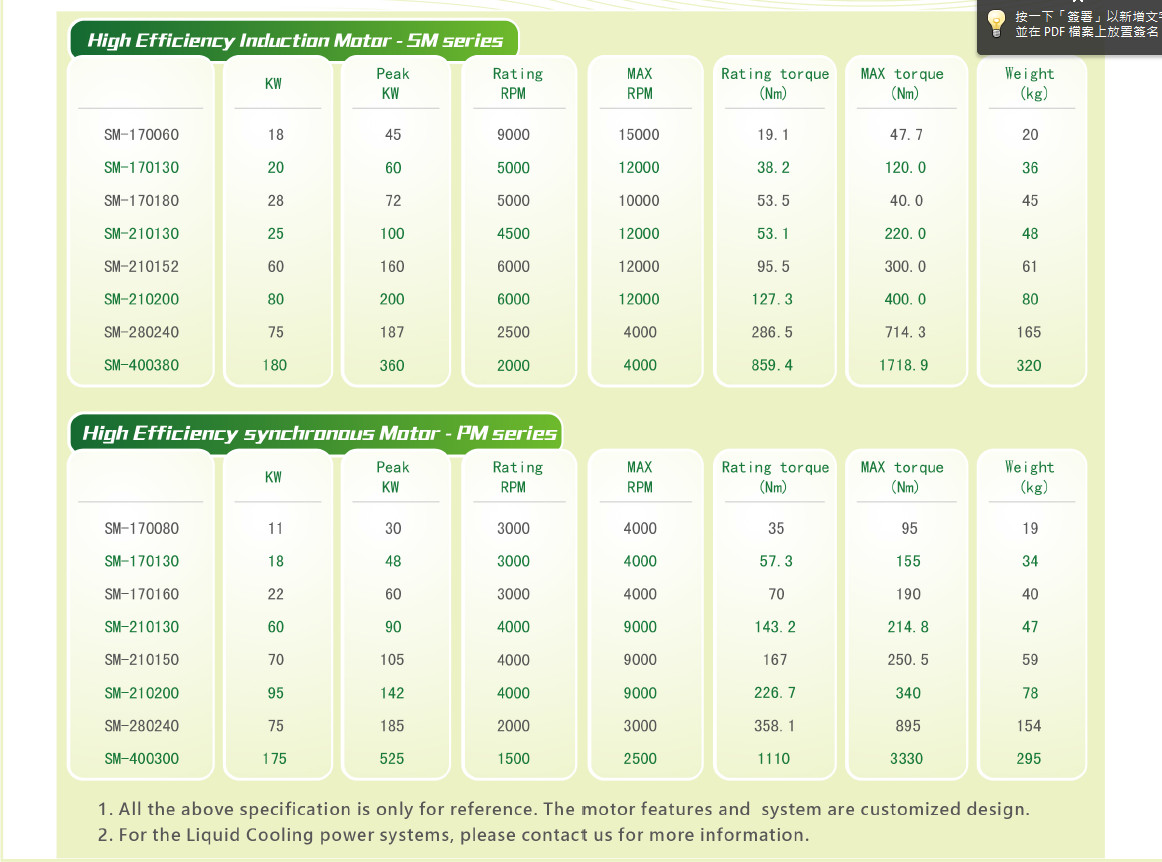Select the SM-400380 model label
Image resolution: width=1162 pixels, height=862 pixels.
pyautogui.click(x=142, y=365)
